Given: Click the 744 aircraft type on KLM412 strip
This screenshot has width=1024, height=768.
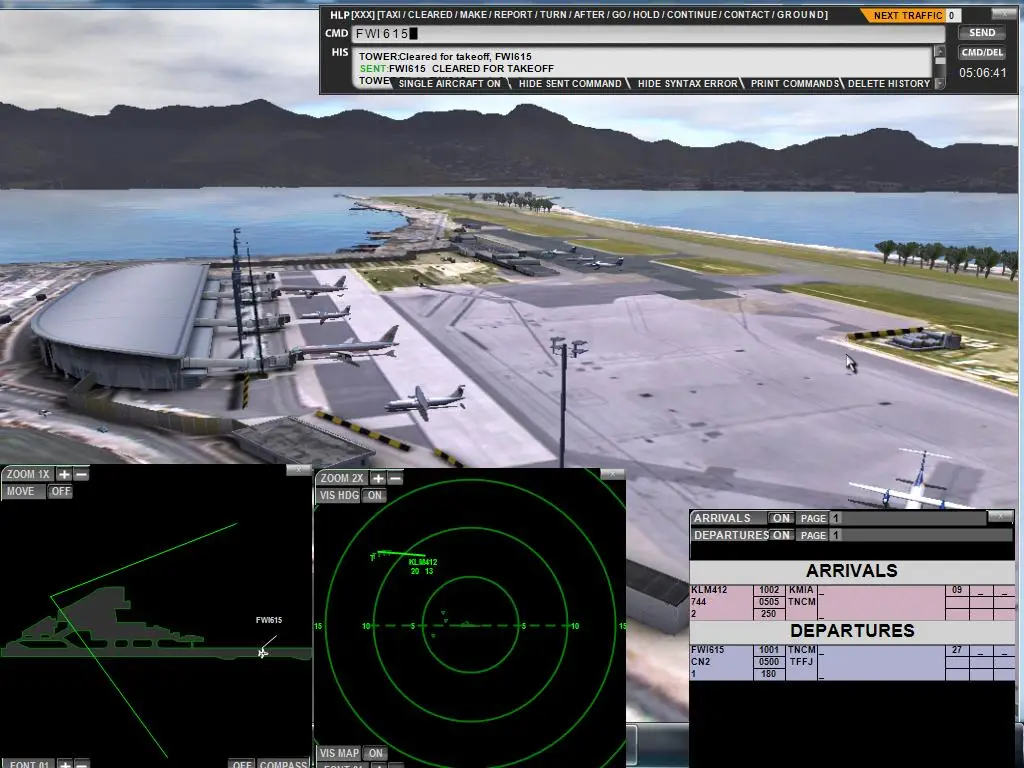Looking at the screenshot, I should tap(699, 601).
